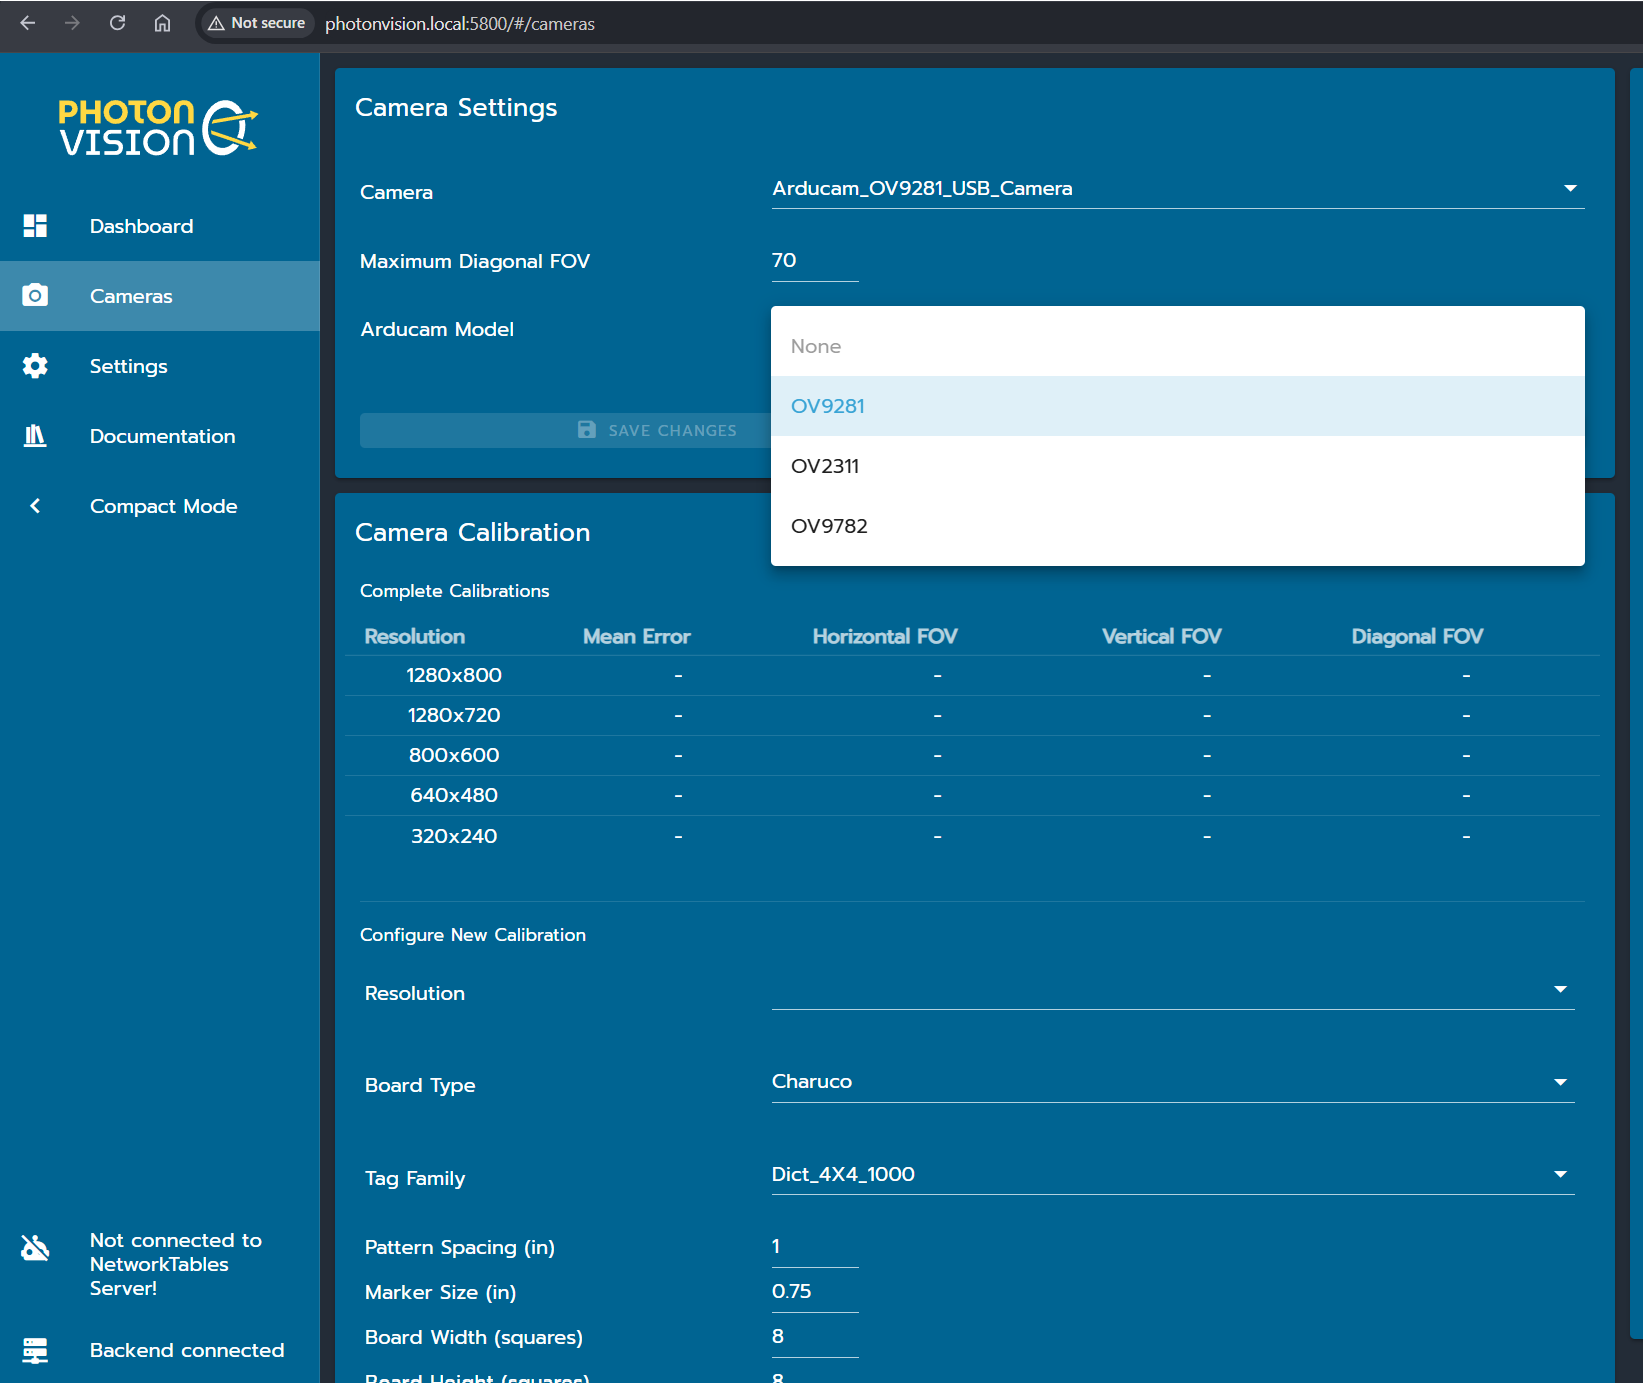Screen dimensions: 1643x1383
Task: Open the Tag Family dropdown
Action: tap(1559, 1175)
